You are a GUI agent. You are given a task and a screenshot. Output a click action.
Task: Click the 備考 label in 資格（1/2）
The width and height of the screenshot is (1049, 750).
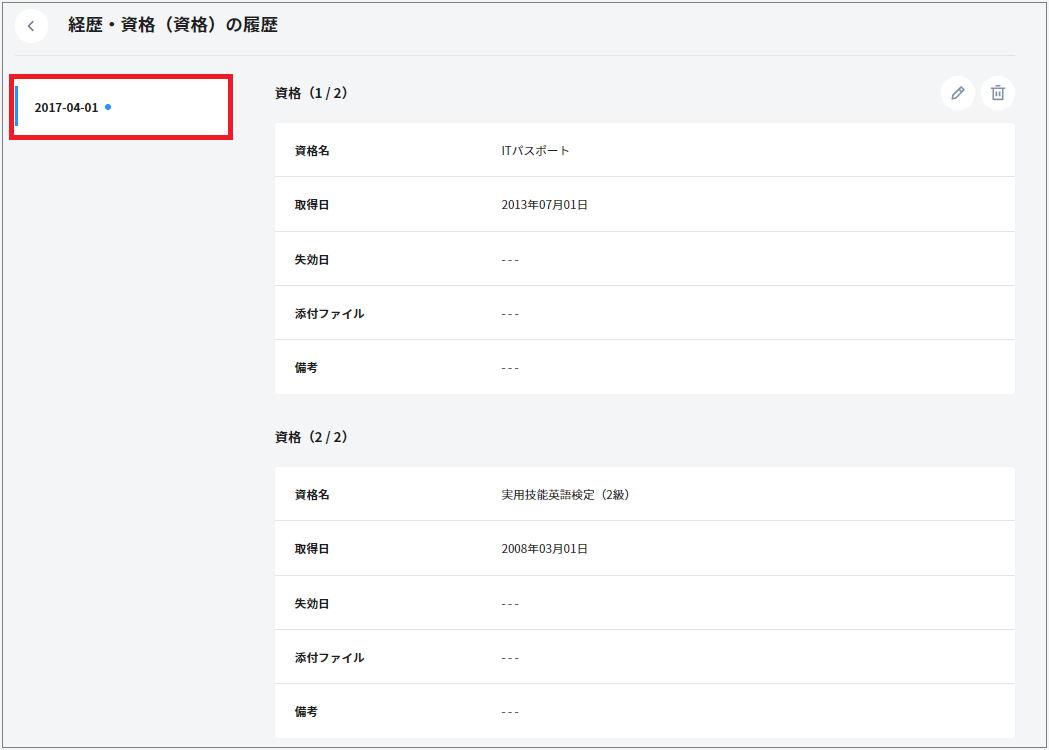[306, 368]
